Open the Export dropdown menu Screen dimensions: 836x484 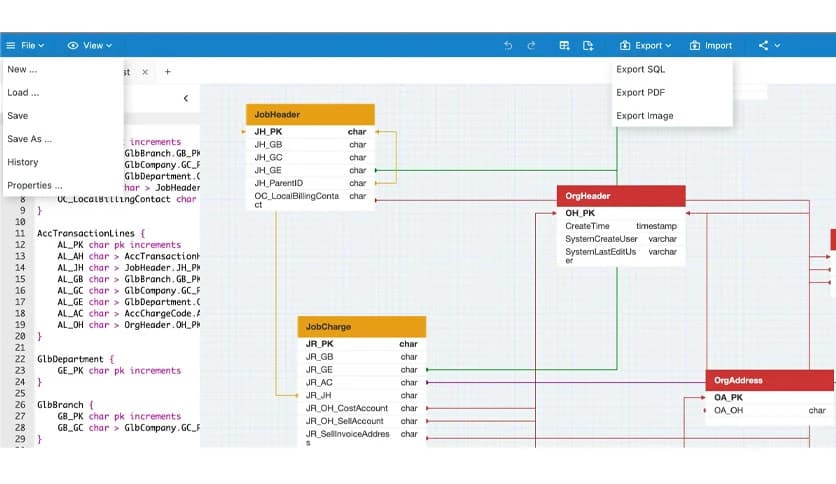646,46
